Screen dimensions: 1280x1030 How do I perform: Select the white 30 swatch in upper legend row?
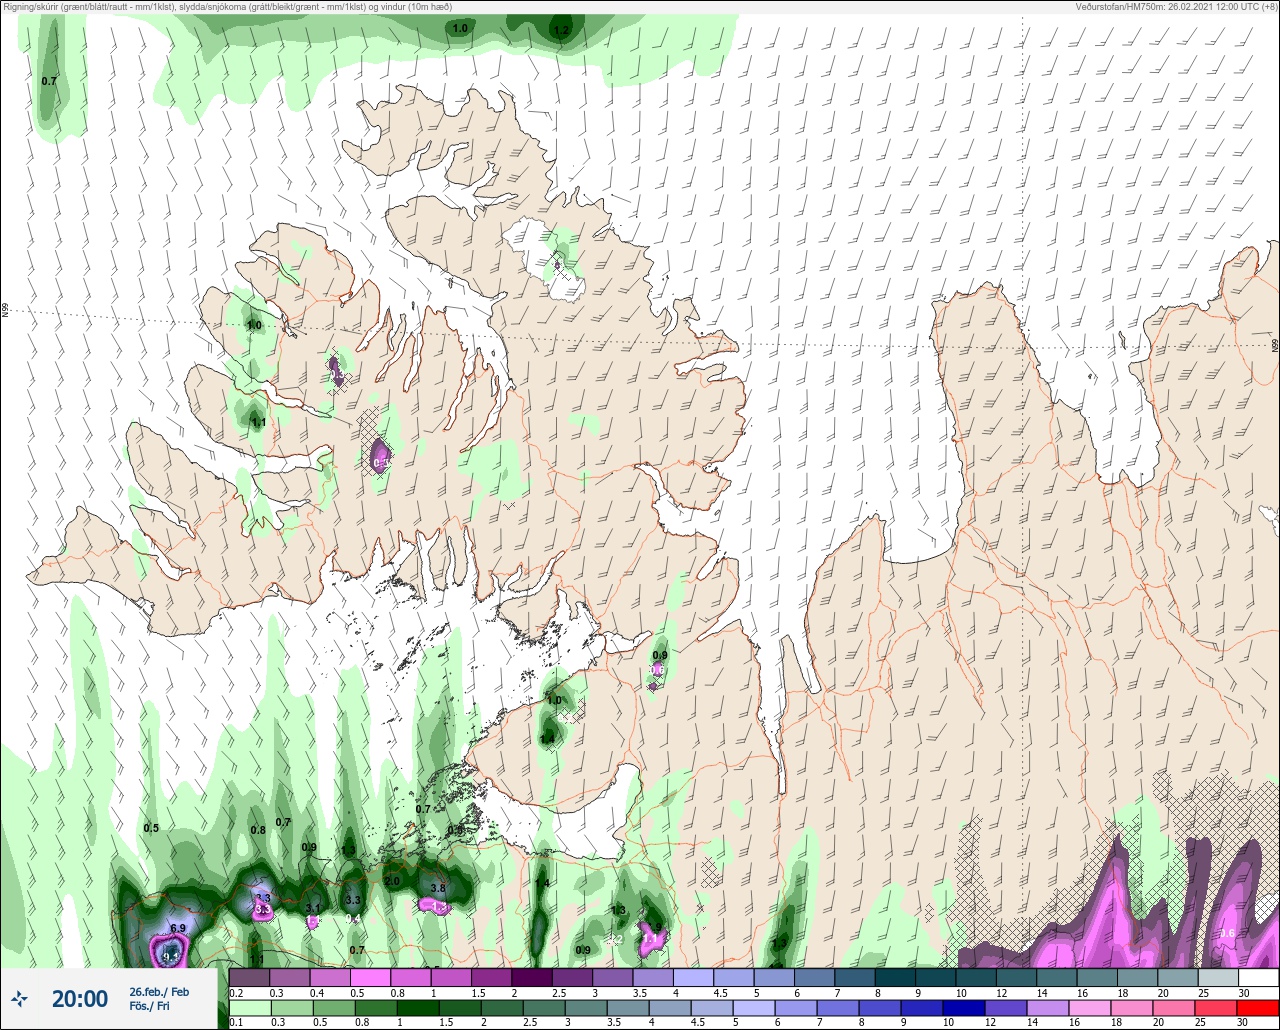coord(1258,977)
